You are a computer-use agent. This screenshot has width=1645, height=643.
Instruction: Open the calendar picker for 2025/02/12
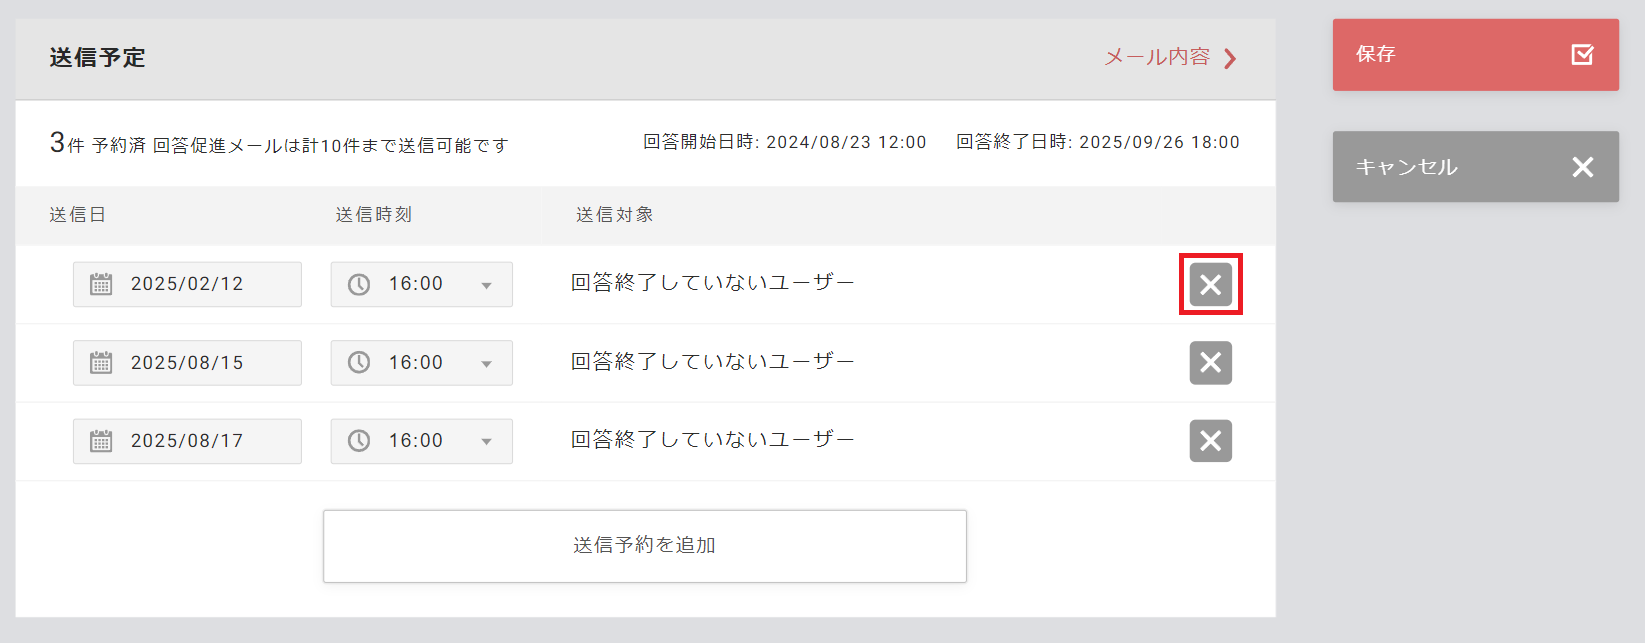tap(103, 284)
